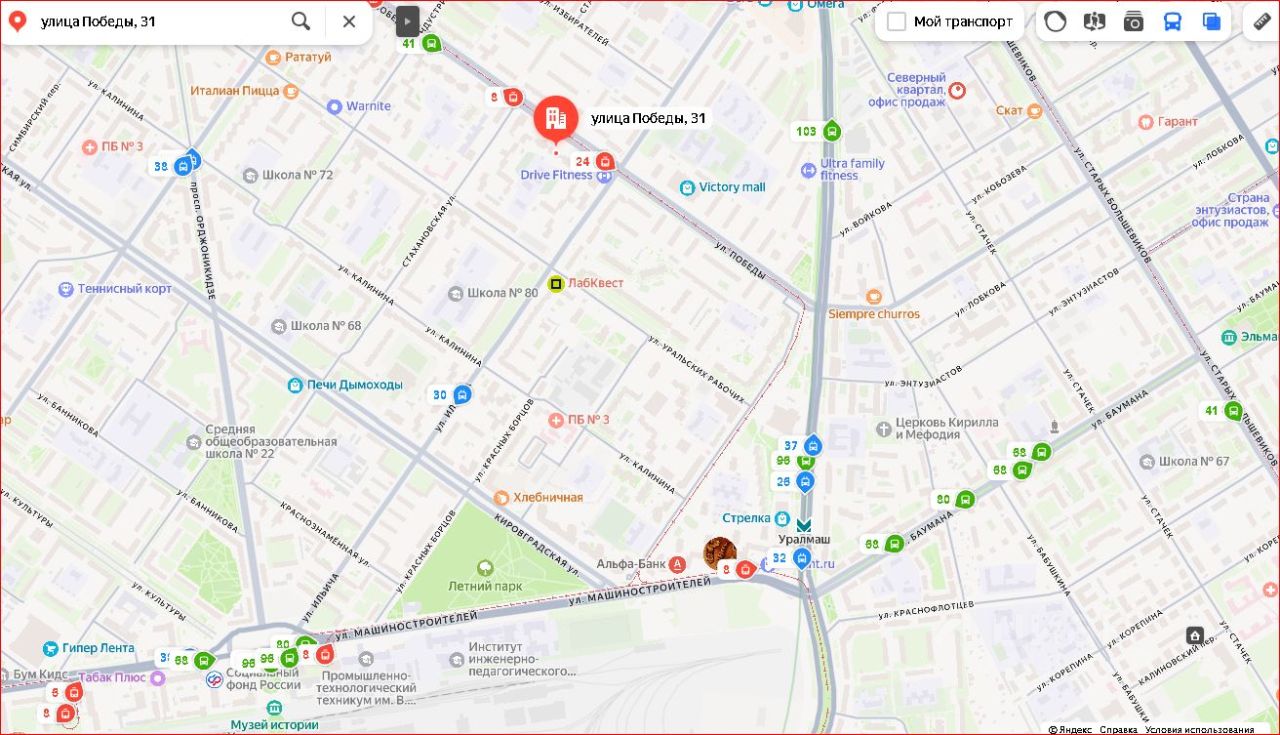Select the Летний парк tree marker
This screenshot has height=735, width=1280.
(486, 568)
